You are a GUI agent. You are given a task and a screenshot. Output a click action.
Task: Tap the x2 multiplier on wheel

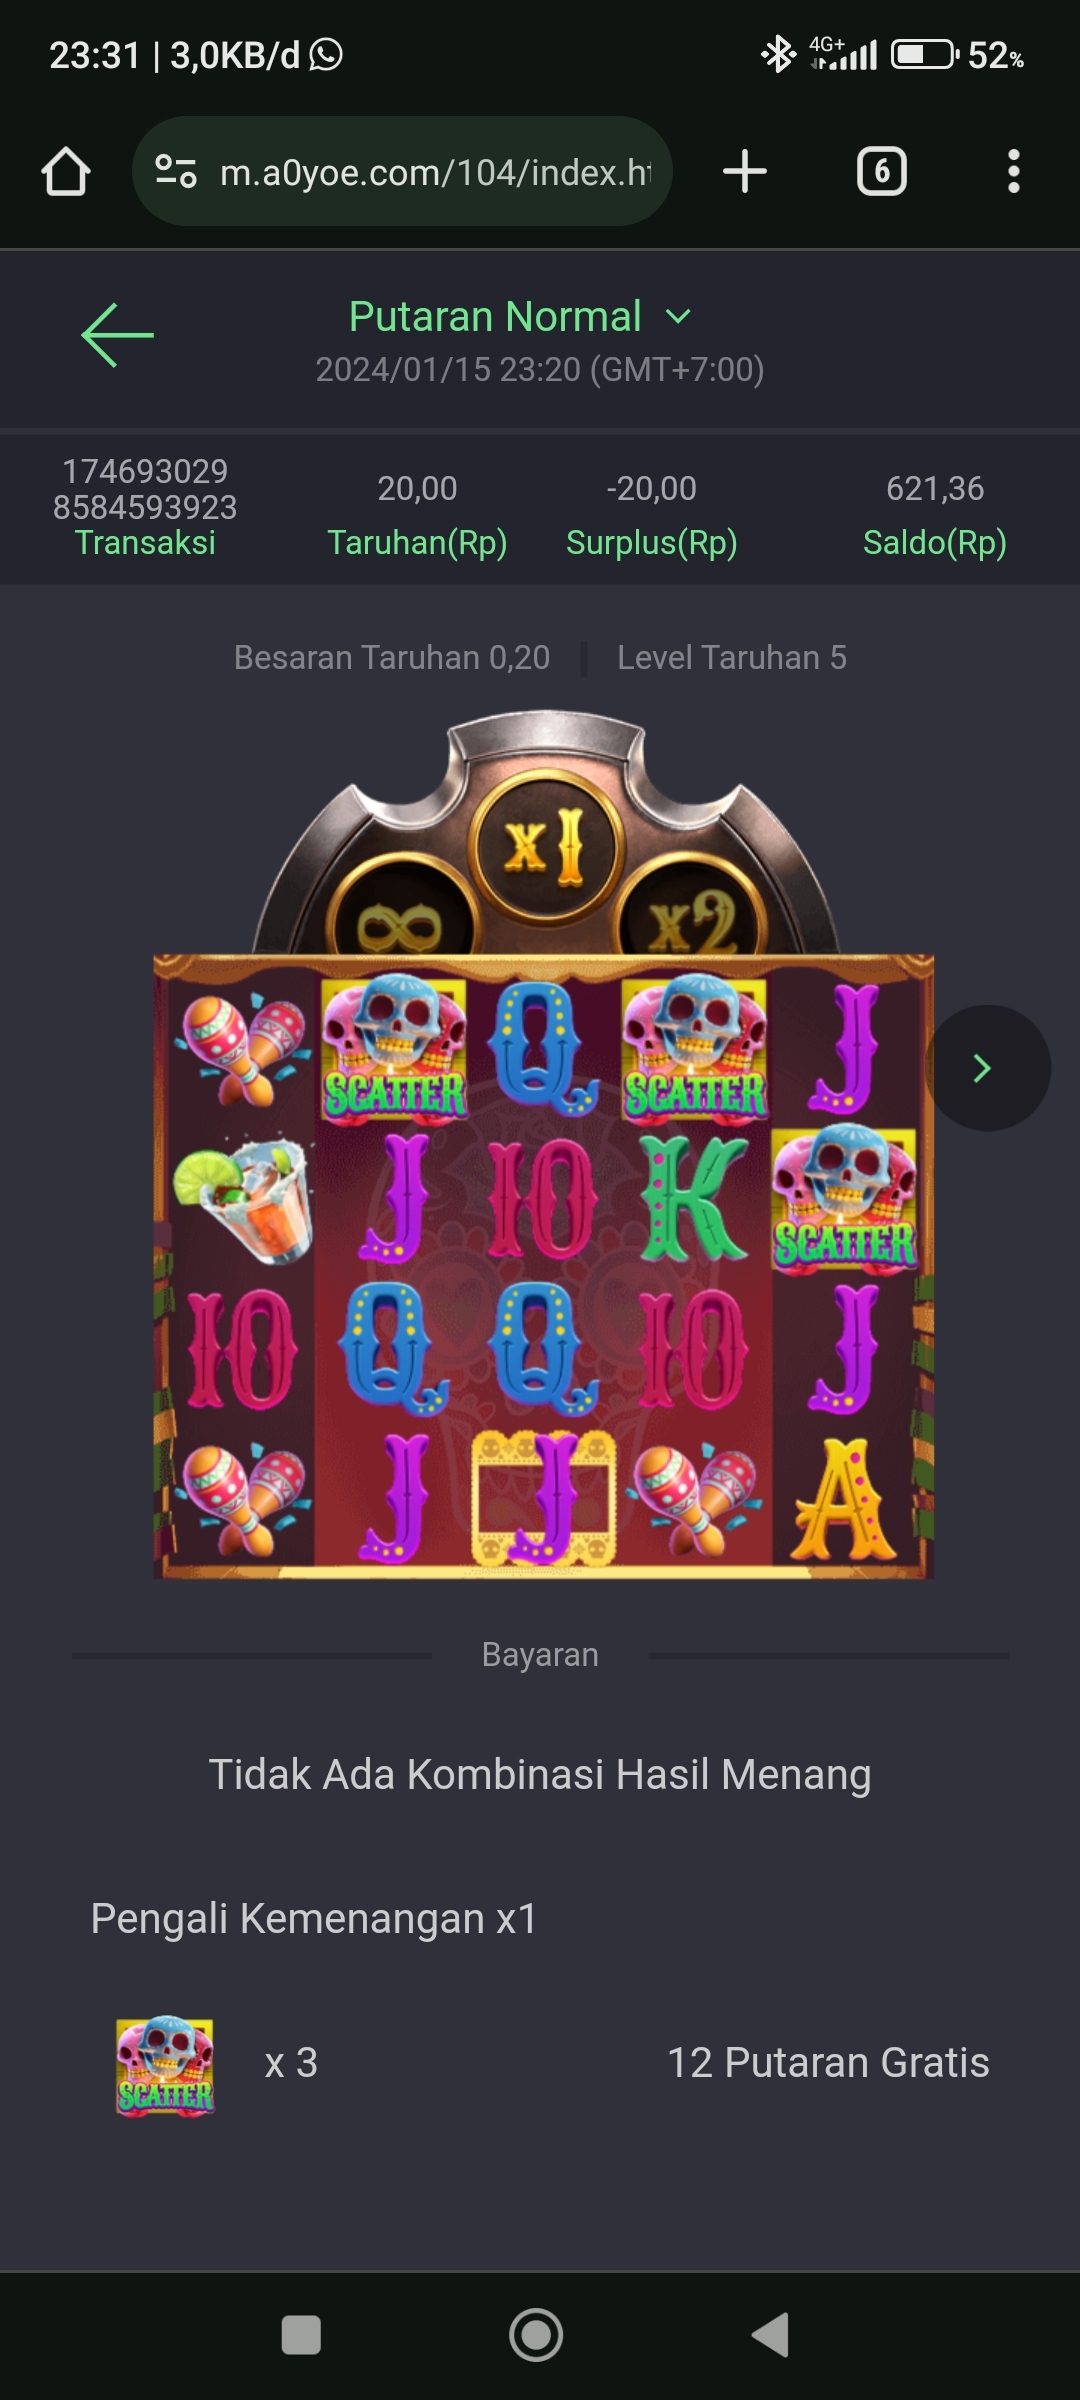point(690,920)
